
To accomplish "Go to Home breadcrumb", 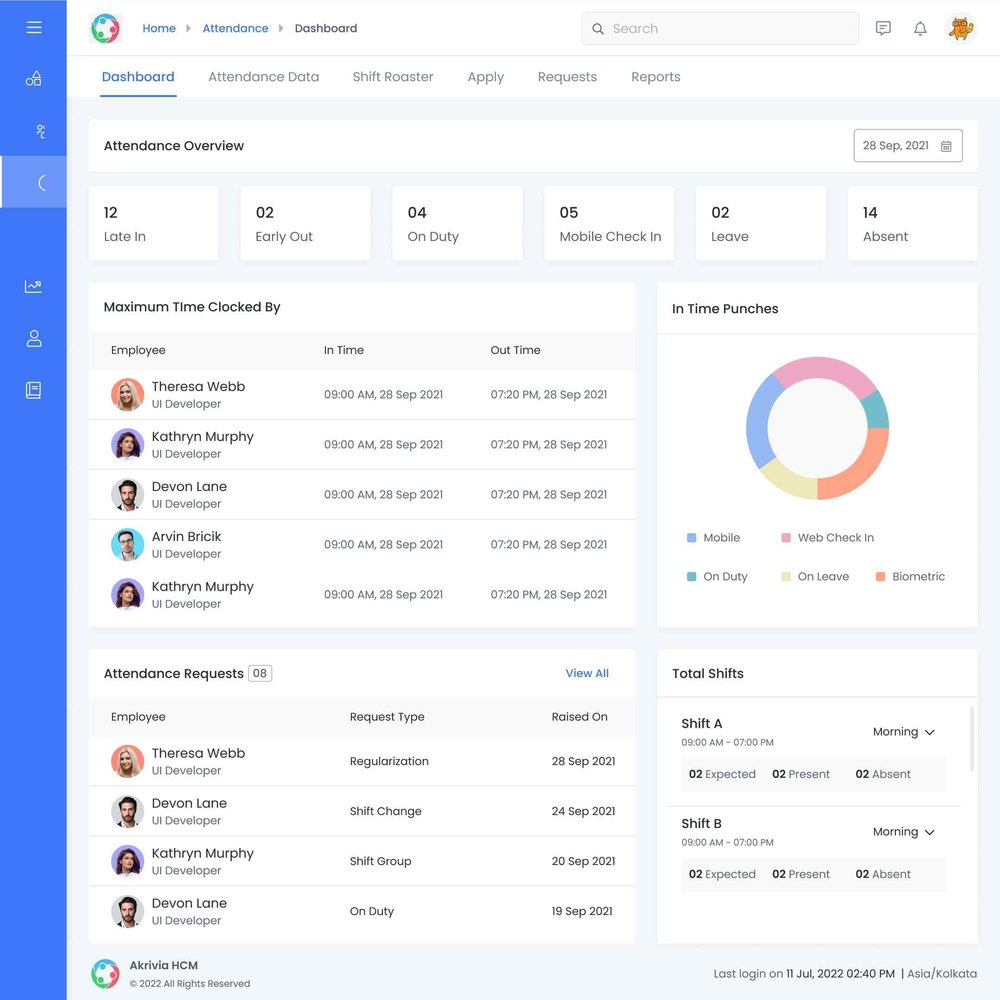I will pyautogui.click(x=159, y=28).
